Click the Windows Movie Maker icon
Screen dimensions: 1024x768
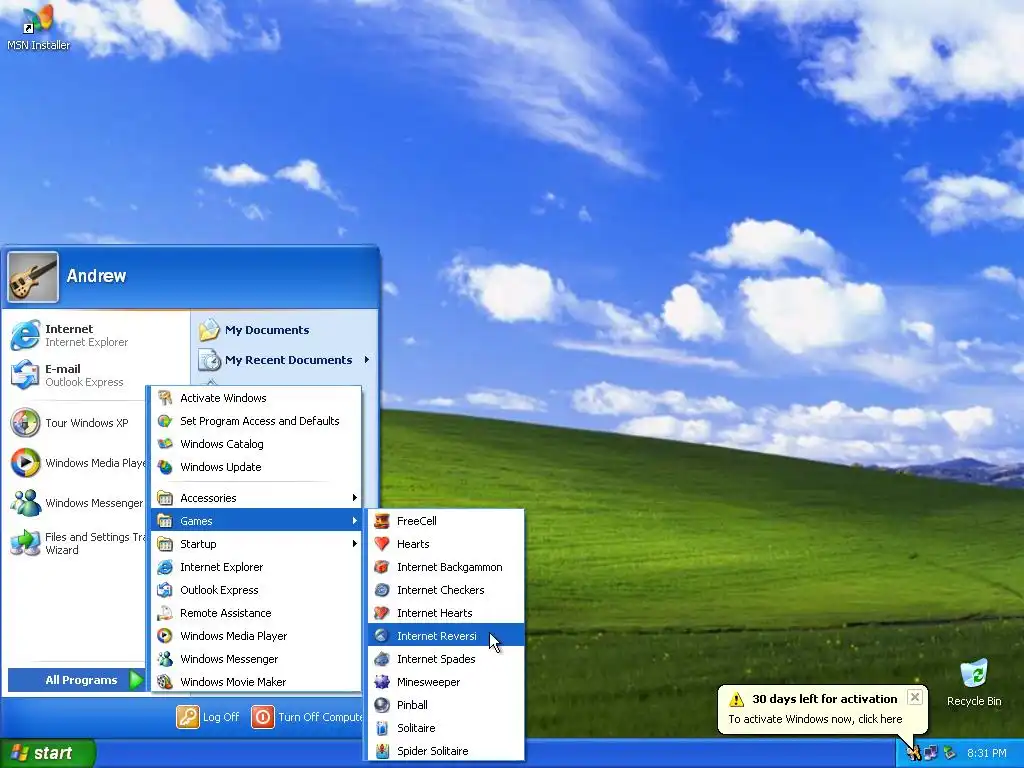pyautogui.click(x=165, y=682)
